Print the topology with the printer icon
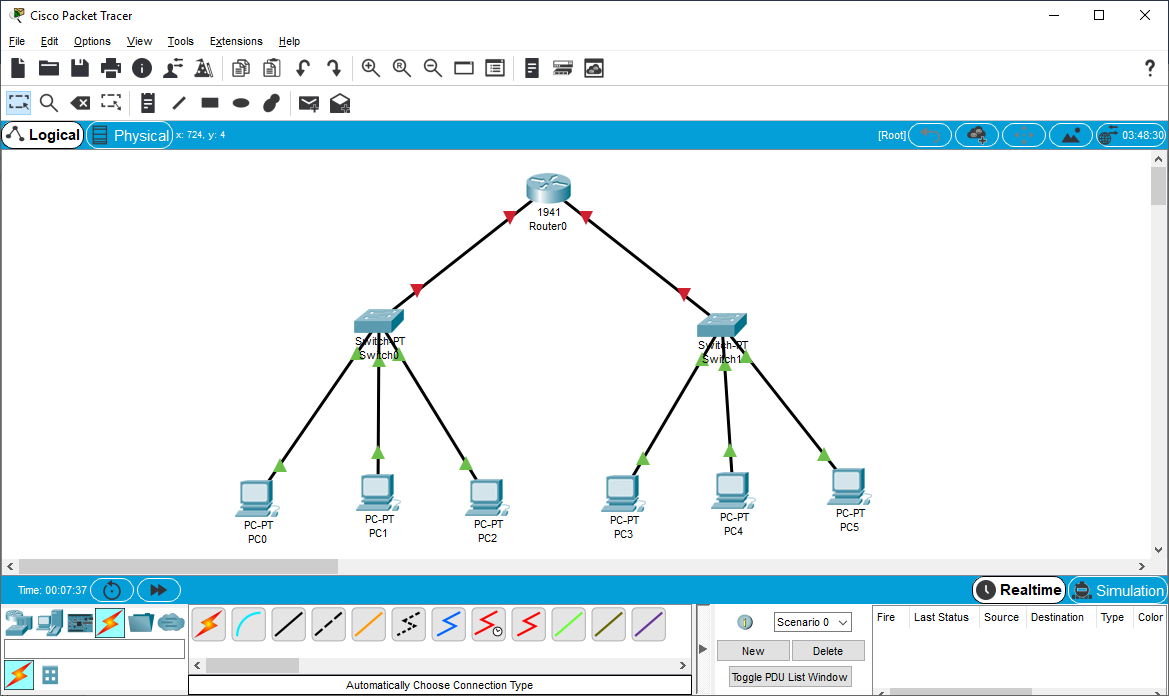Screen dimensions: 1169x696 (110, 69)
